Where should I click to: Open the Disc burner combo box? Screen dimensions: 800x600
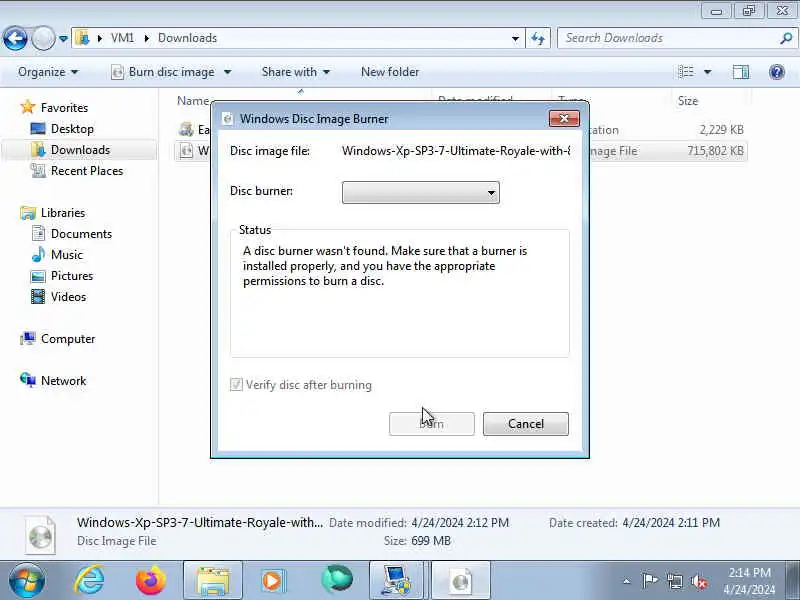click(x=420, y=192)
